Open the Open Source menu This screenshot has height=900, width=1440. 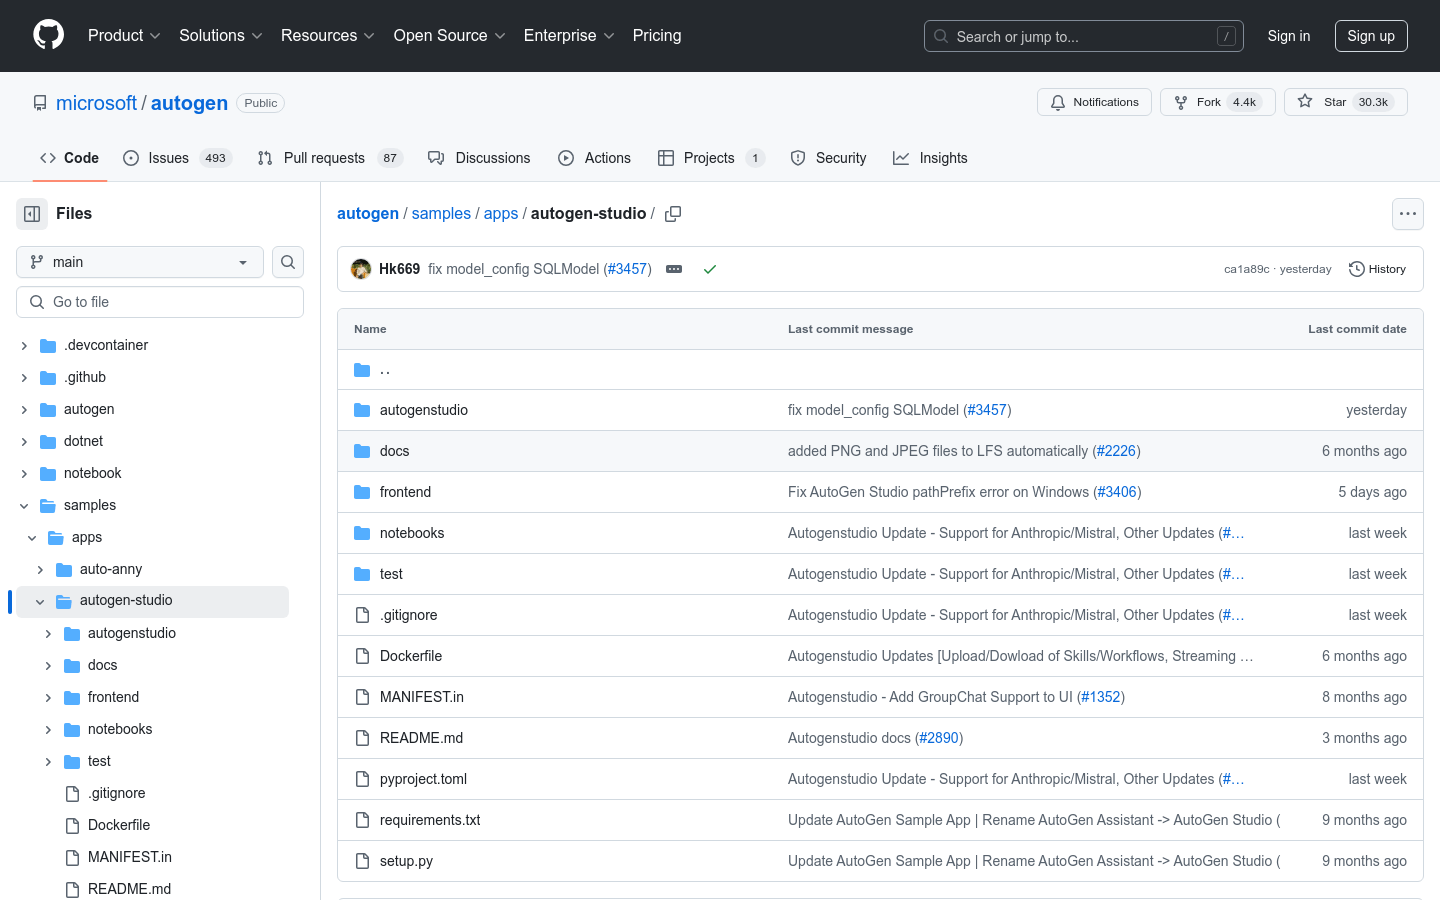pos(450,35)
